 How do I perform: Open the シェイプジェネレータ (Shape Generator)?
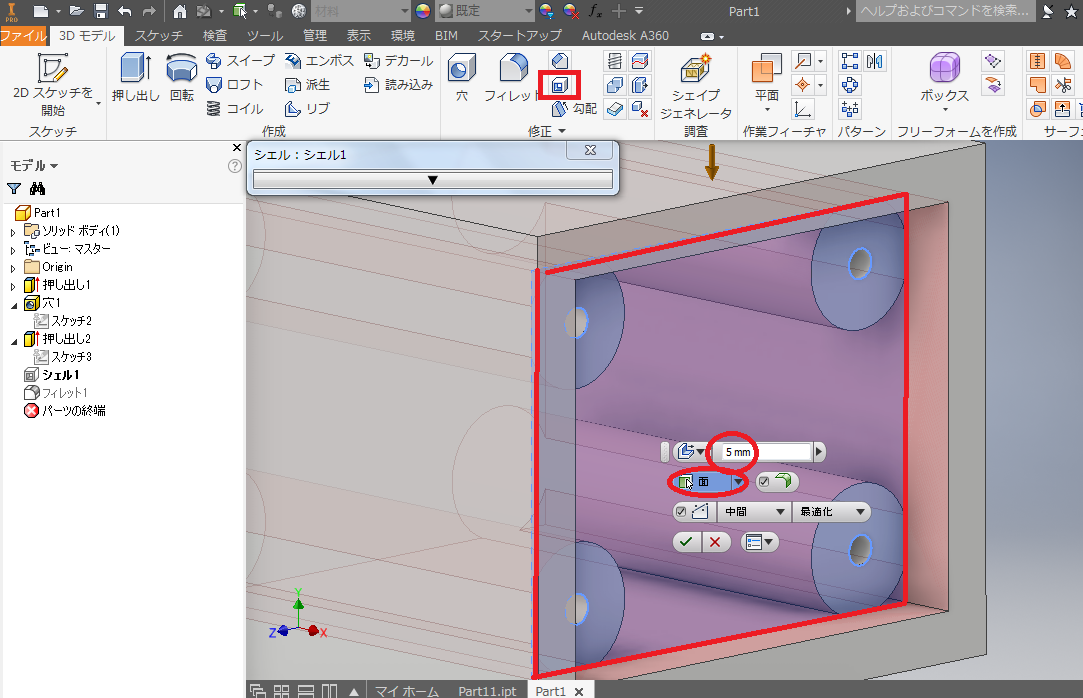coord(696,86)
